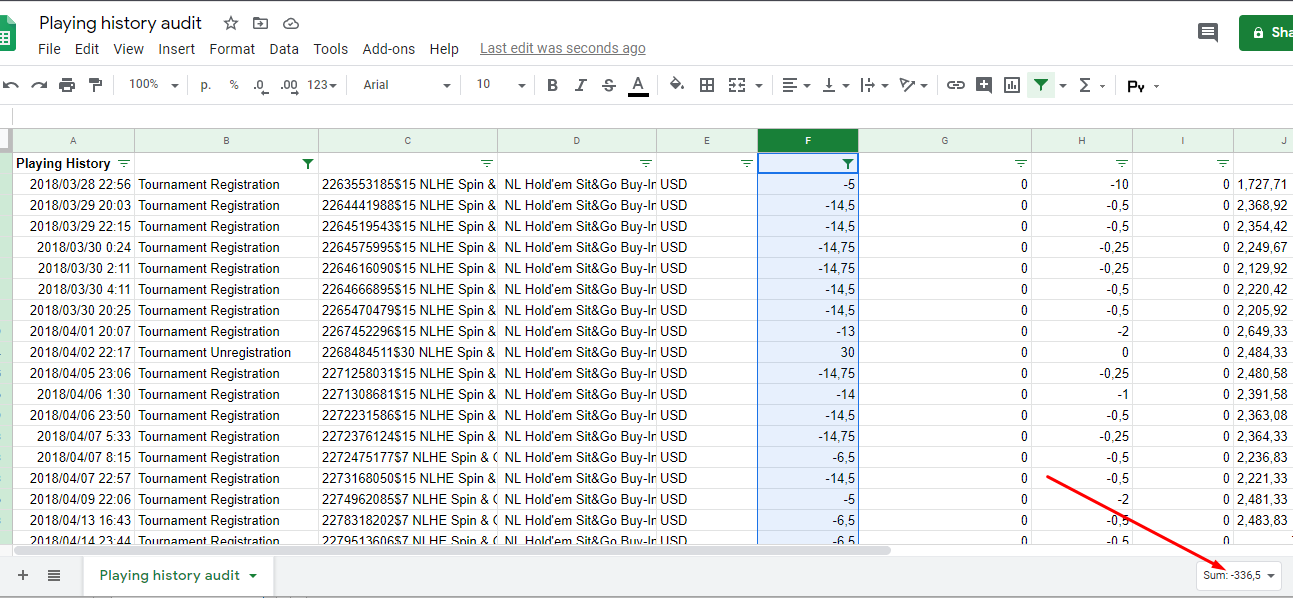The height and width of the screenshot is (598, 1293).
Task: Open the Edit menu
Action: [87, 49]
